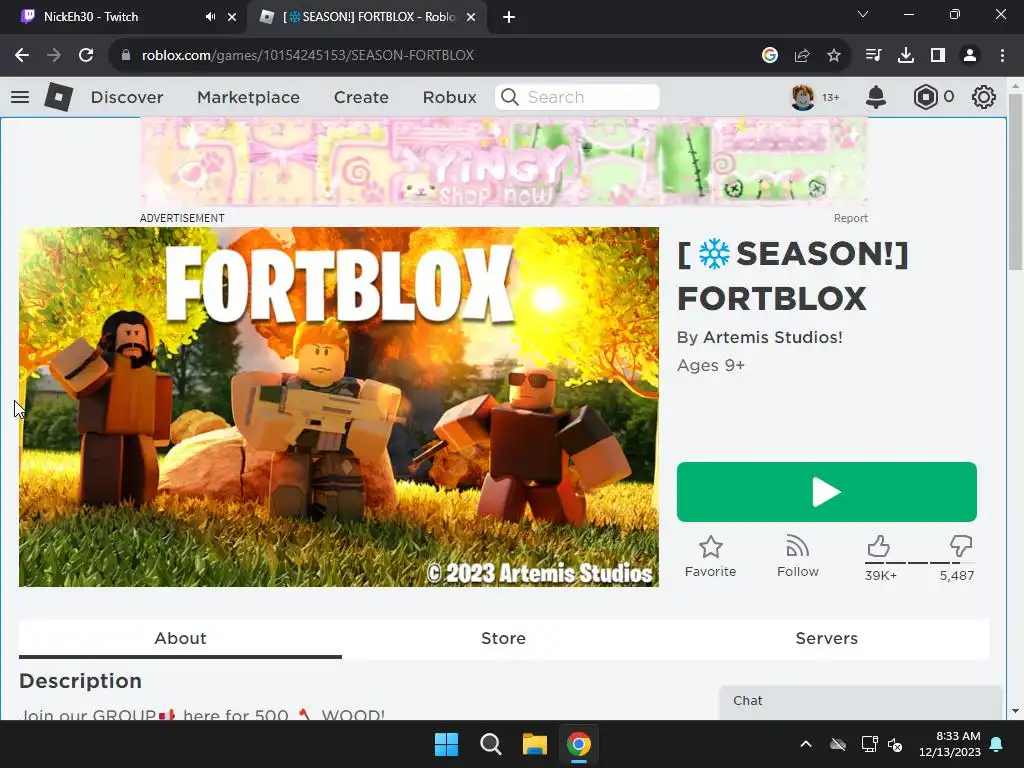1024x768 pixels.
Task: Click the page vertical scrollbar thumb
Action: [1015, 182]
